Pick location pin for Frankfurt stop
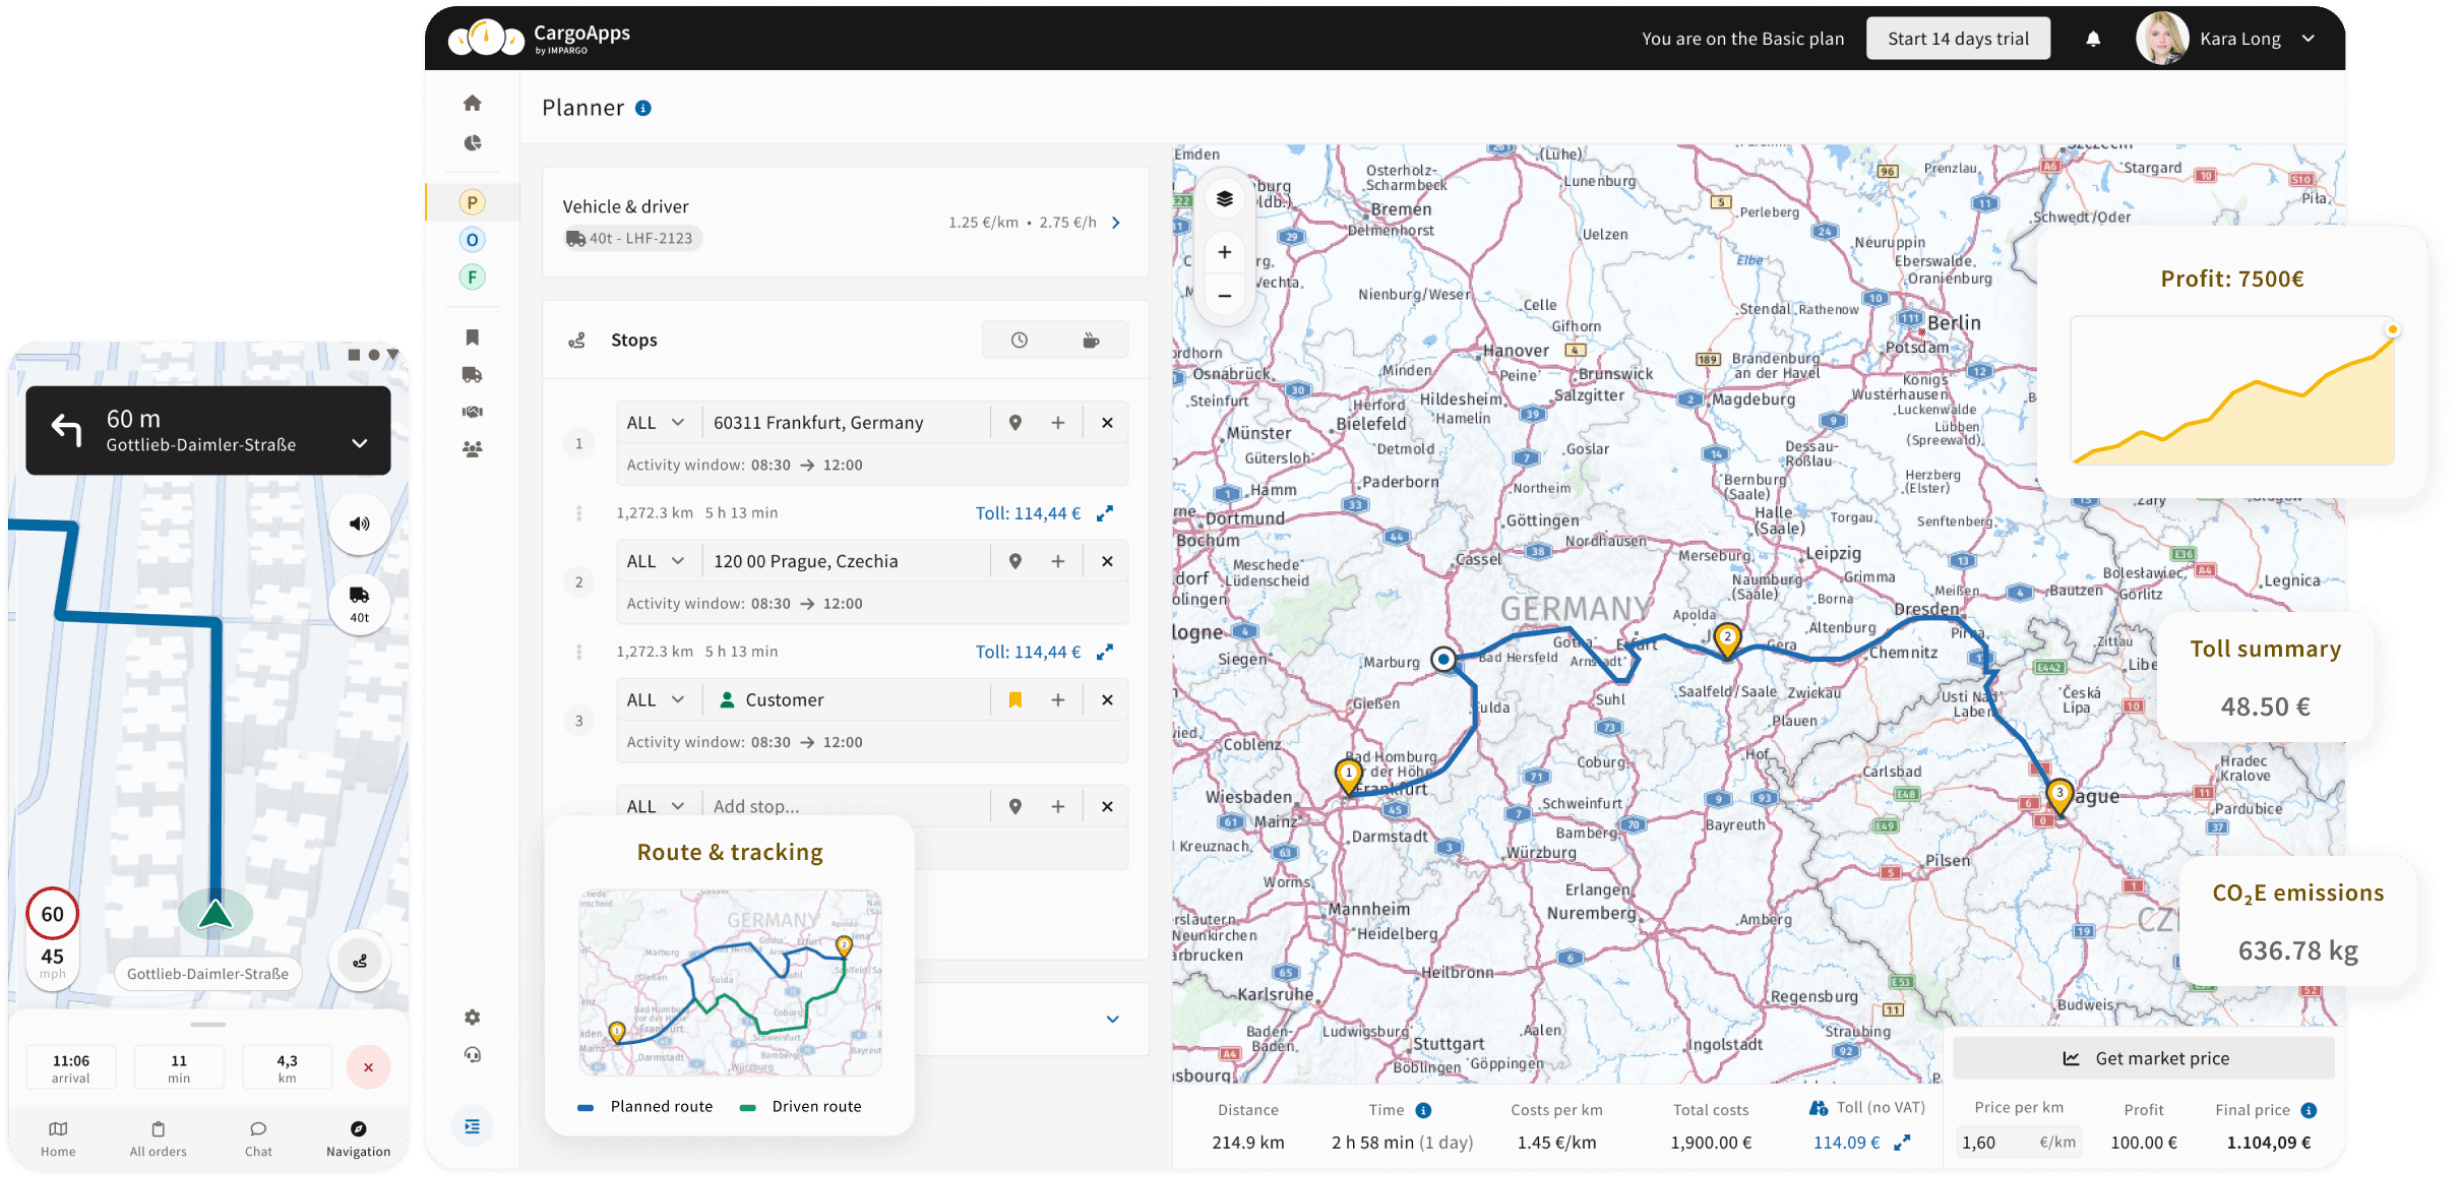The height and width of the screenshot is (1181, 2460). pyautogui.click(x=1015, y=423)
